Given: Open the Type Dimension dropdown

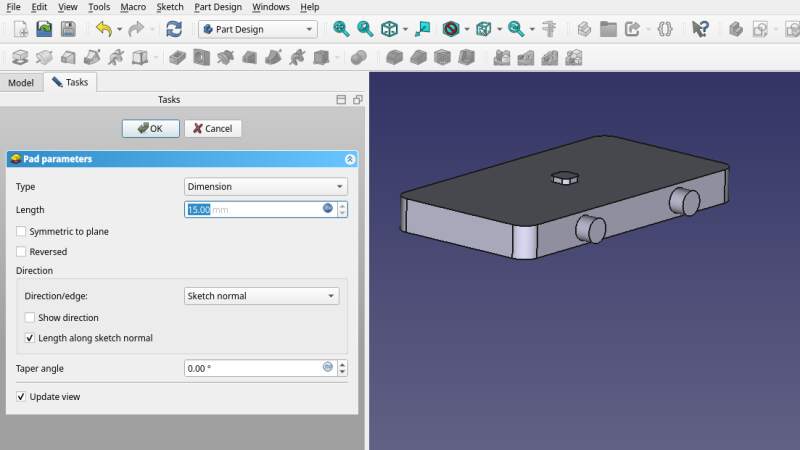Looking at the screenshot, I should (x=266, y=187).
